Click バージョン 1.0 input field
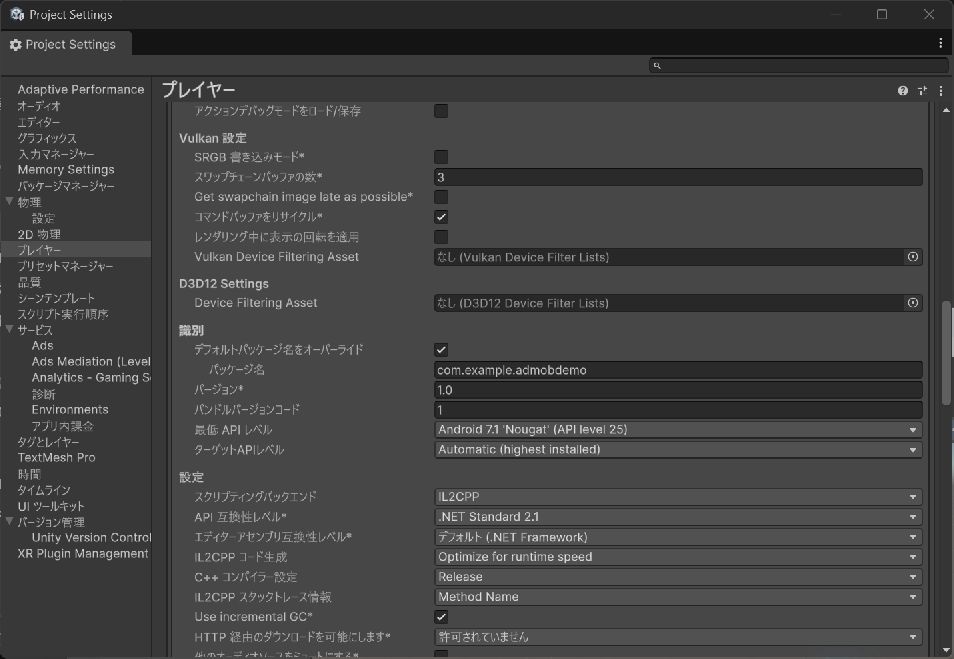The image size is (954, 659). coord(678,390)
